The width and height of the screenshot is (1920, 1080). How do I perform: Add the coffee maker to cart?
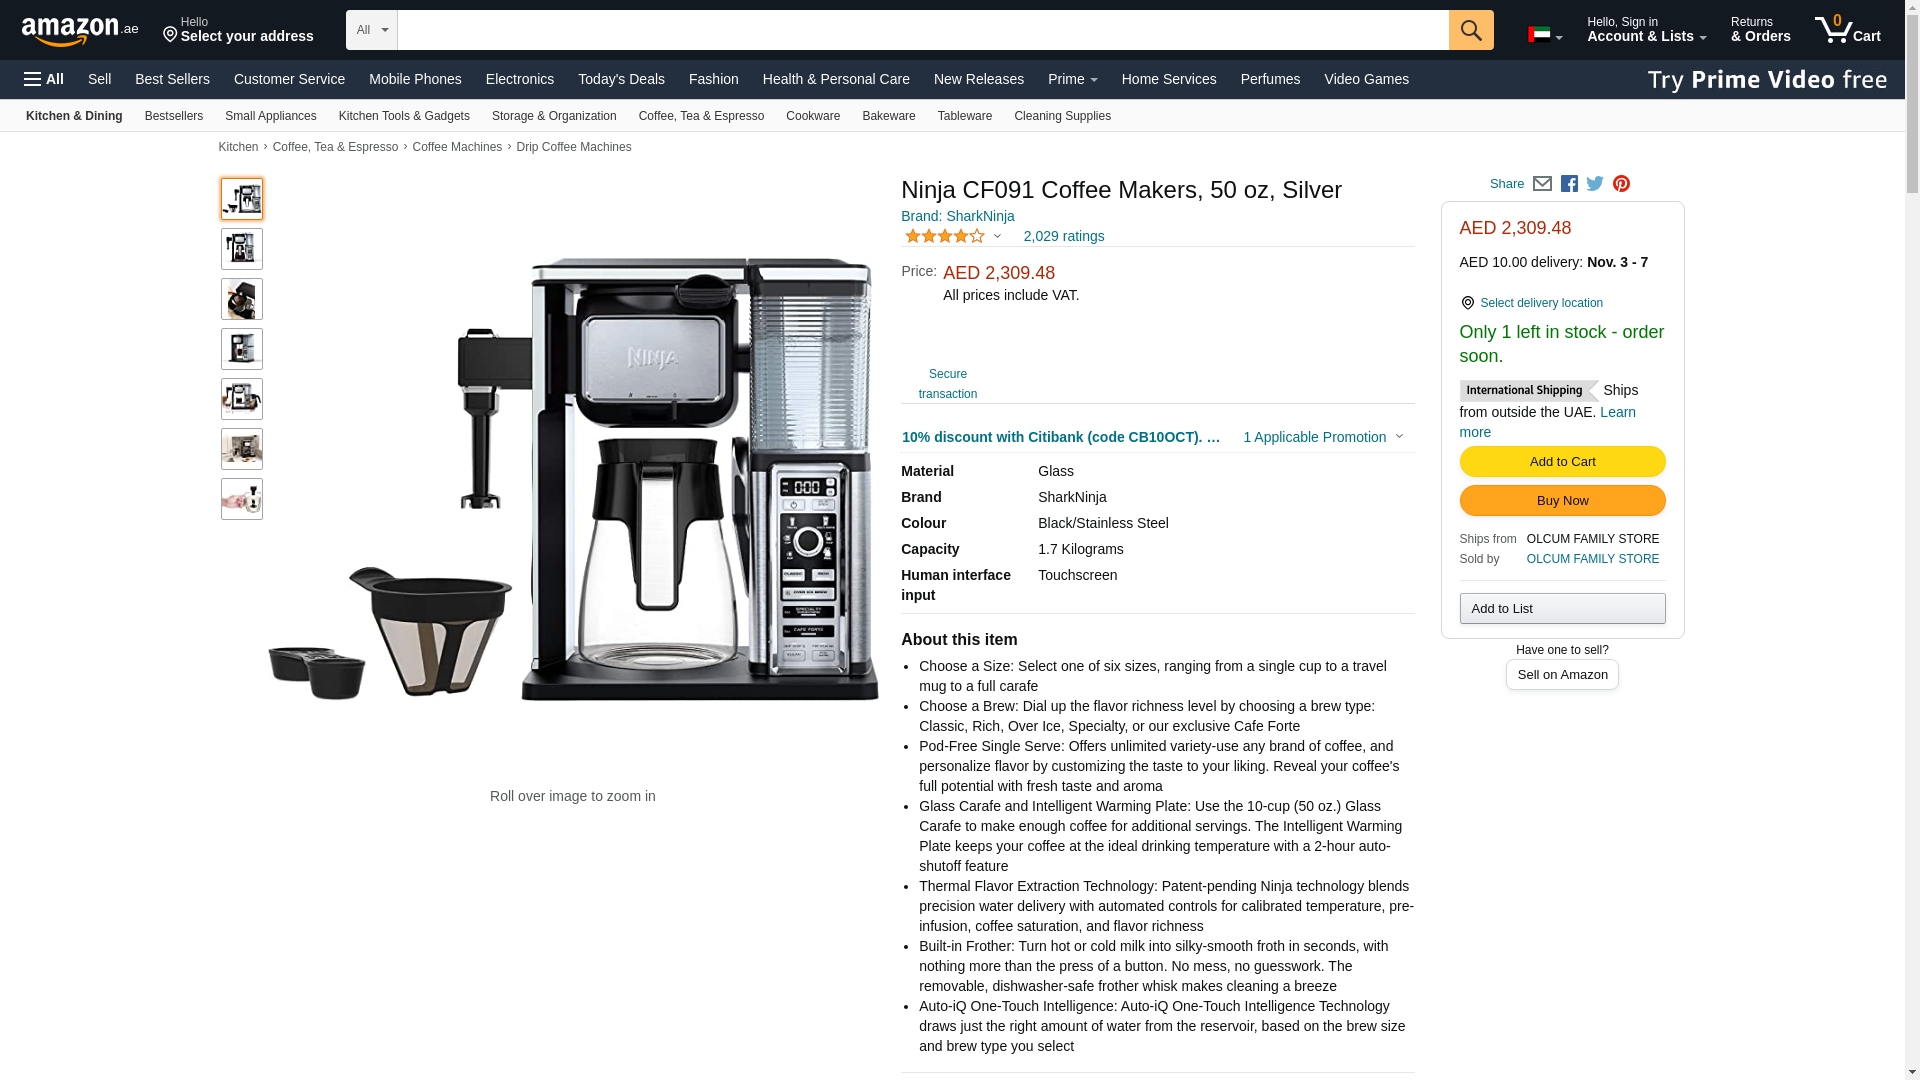click(x=1562, y=462)
